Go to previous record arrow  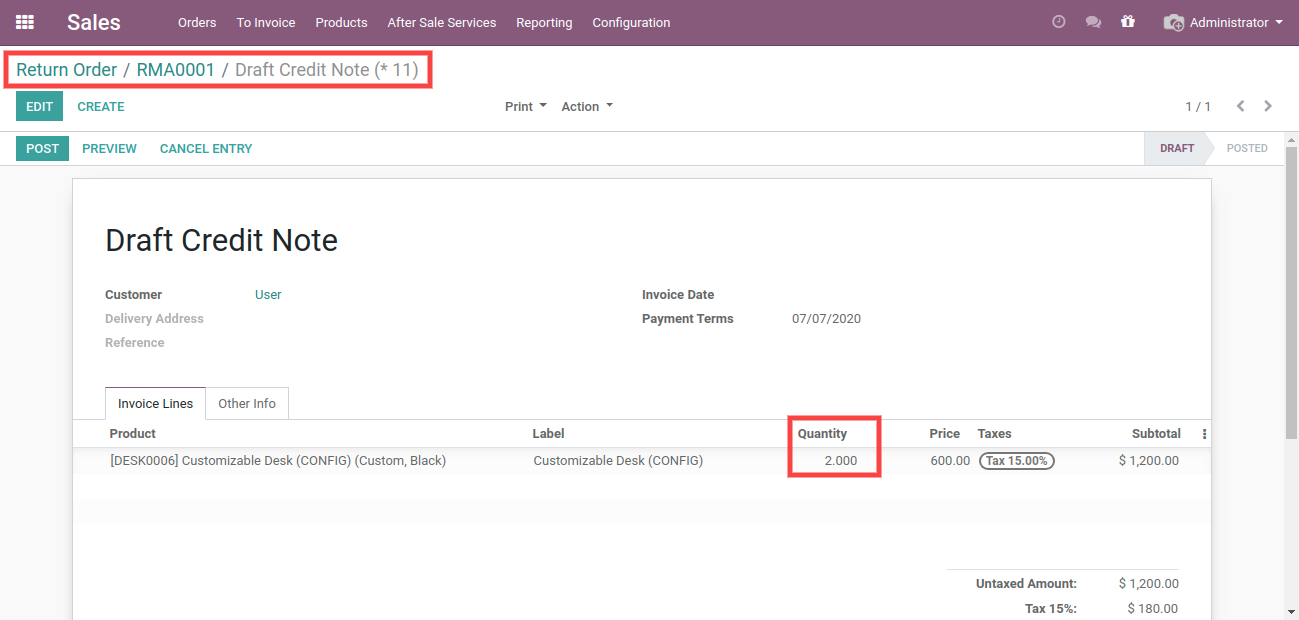click(x=1241, y=106)
